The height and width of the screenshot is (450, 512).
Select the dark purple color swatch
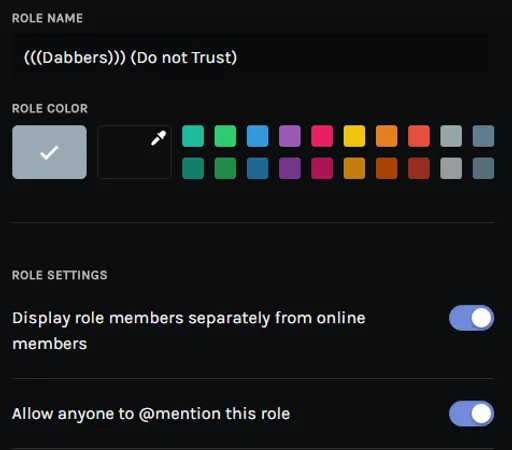coord(290,168)
